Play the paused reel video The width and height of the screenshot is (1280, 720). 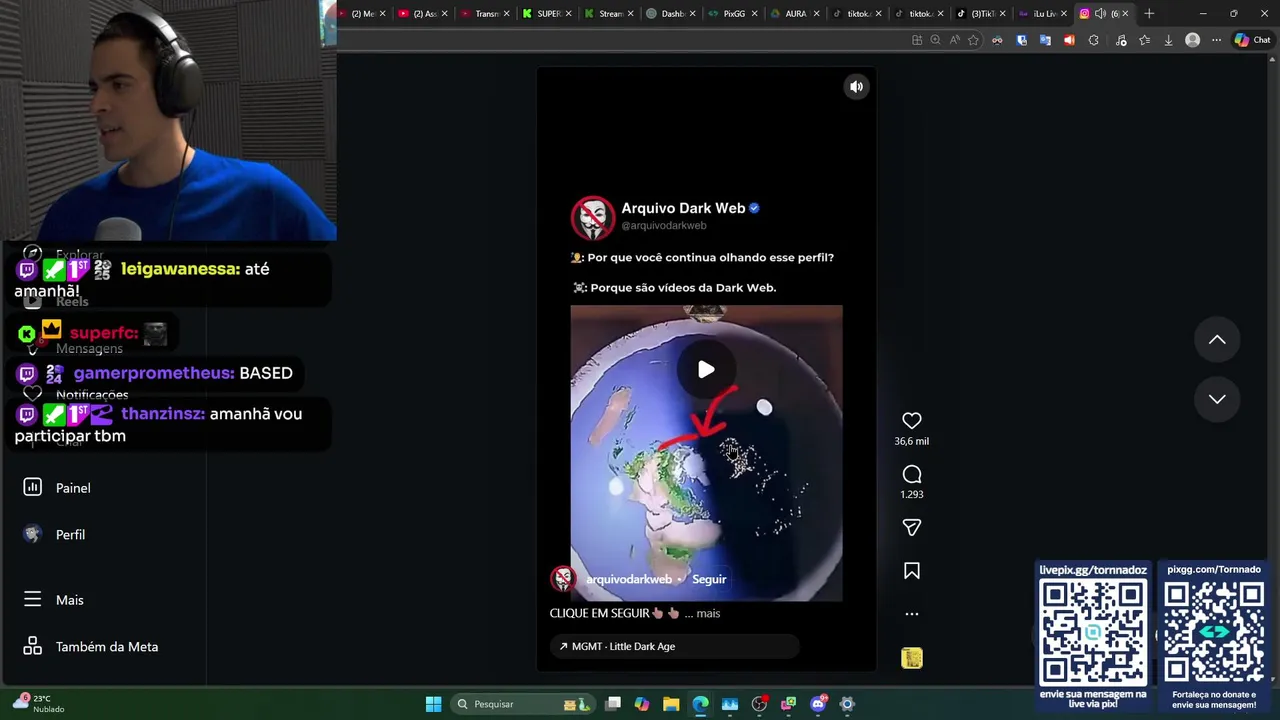coord(706,370)
